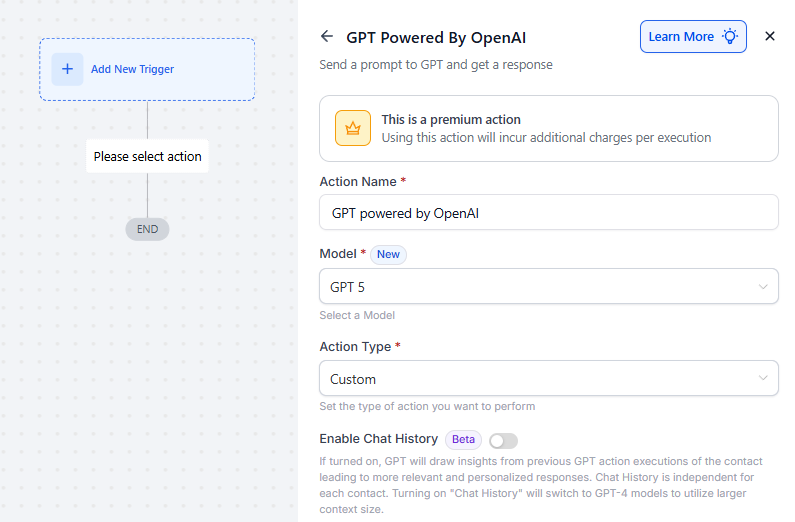Click the Enable Chat History label
The width and height of the screenshot is (795, 522).
point(378,439)
